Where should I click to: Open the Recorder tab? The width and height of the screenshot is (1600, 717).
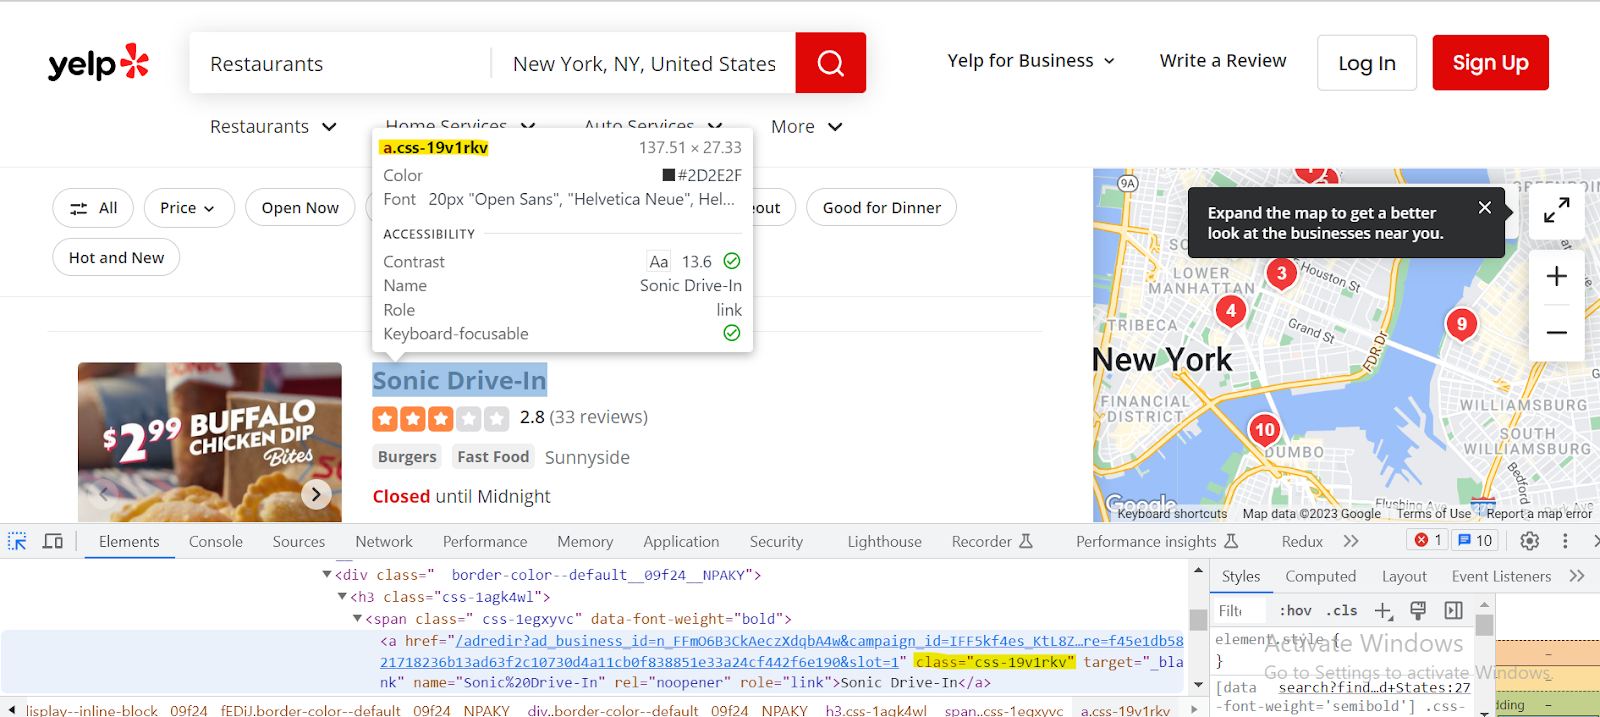[992, 541]
